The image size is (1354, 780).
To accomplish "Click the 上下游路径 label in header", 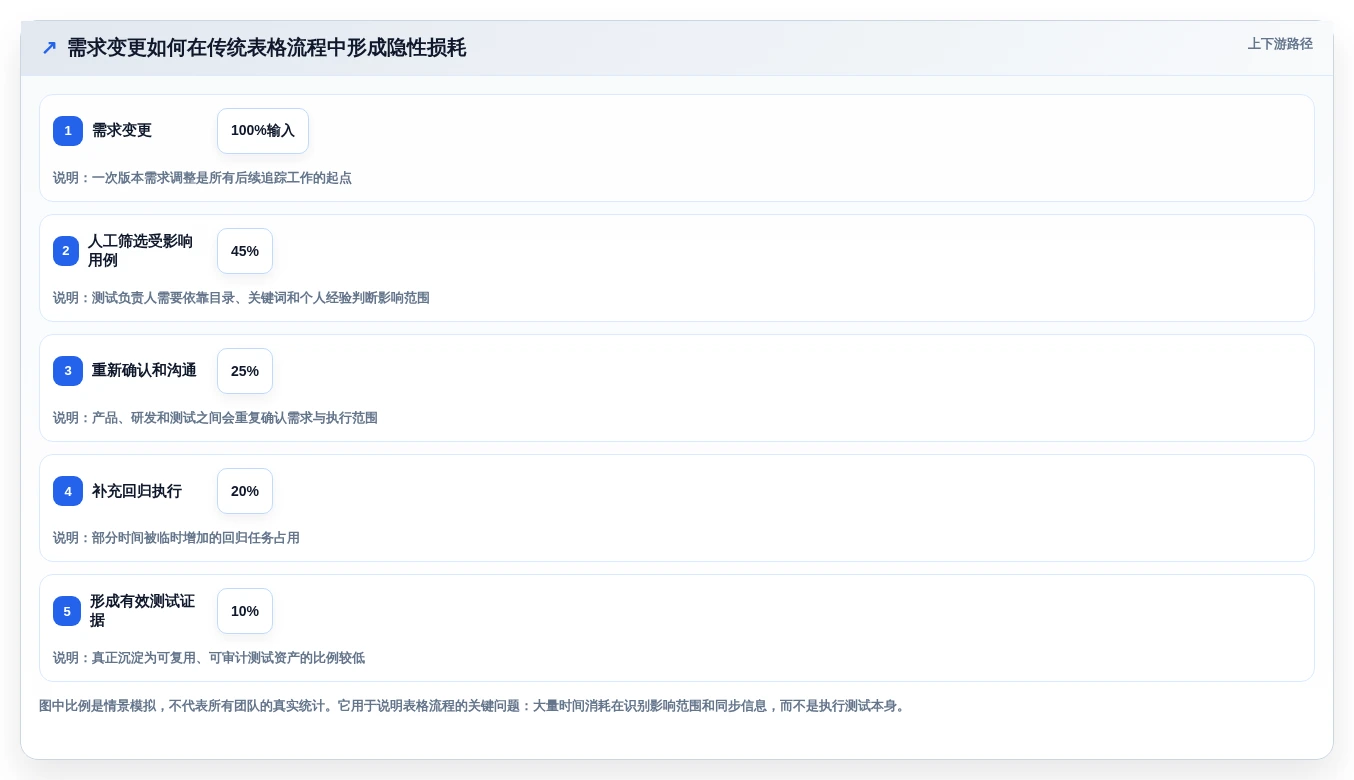I will pyautogui.click(x=1280, y=44).
